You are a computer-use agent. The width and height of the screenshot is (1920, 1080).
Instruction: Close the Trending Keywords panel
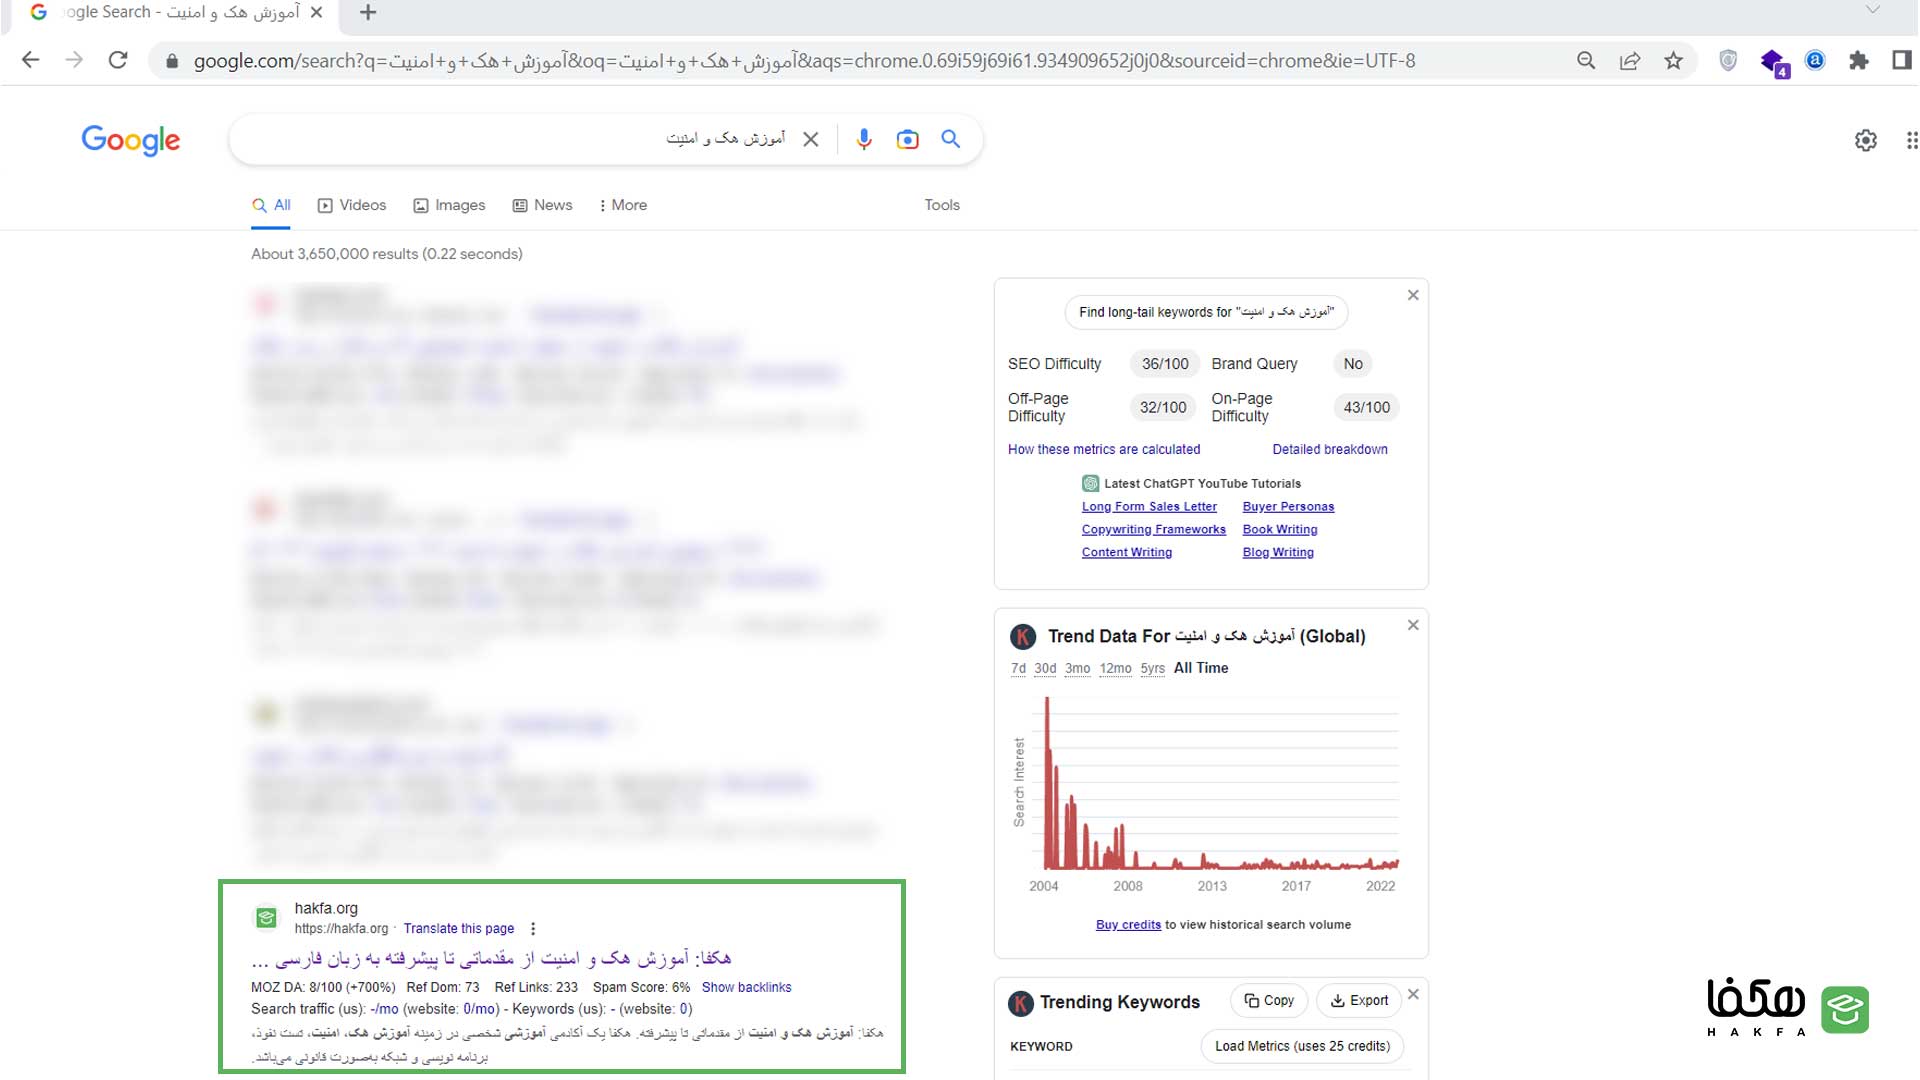1413,994
